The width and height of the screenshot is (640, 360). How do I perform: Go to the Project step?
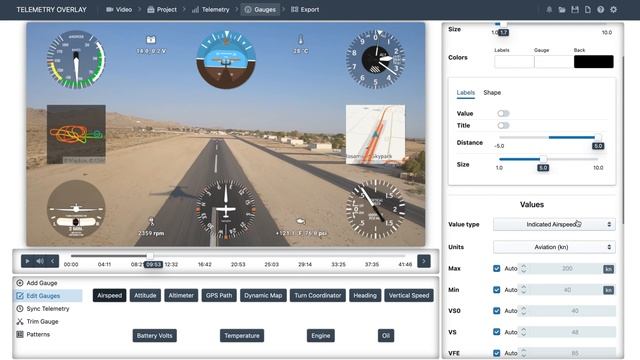162,9
